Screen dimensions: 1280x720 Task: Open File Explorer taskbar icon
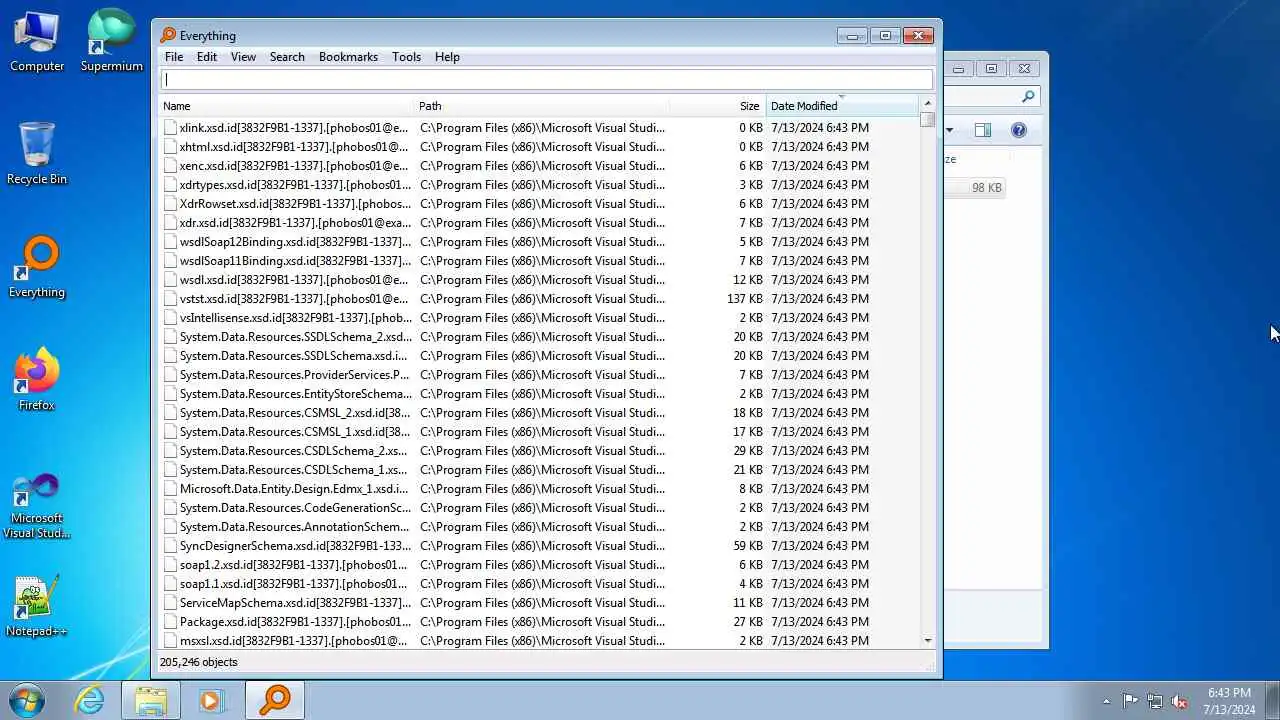151,700
